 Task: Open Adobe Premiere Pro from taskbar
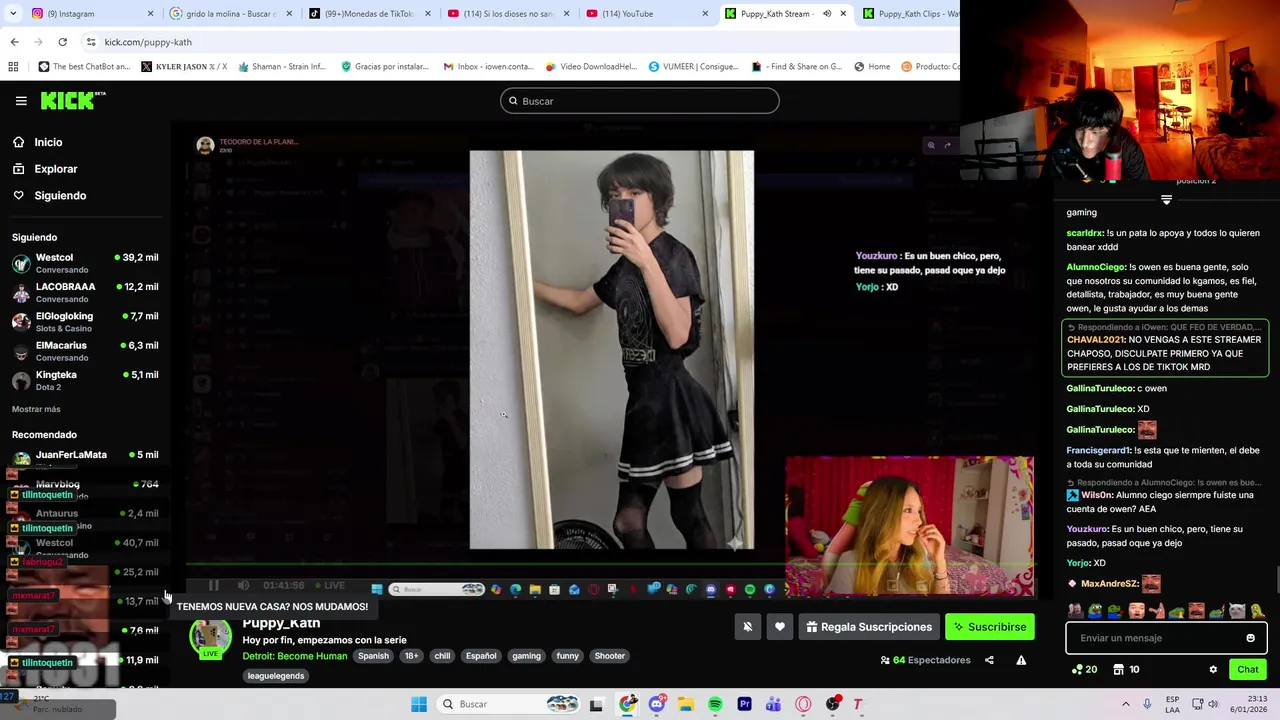[x=744, y=704]
